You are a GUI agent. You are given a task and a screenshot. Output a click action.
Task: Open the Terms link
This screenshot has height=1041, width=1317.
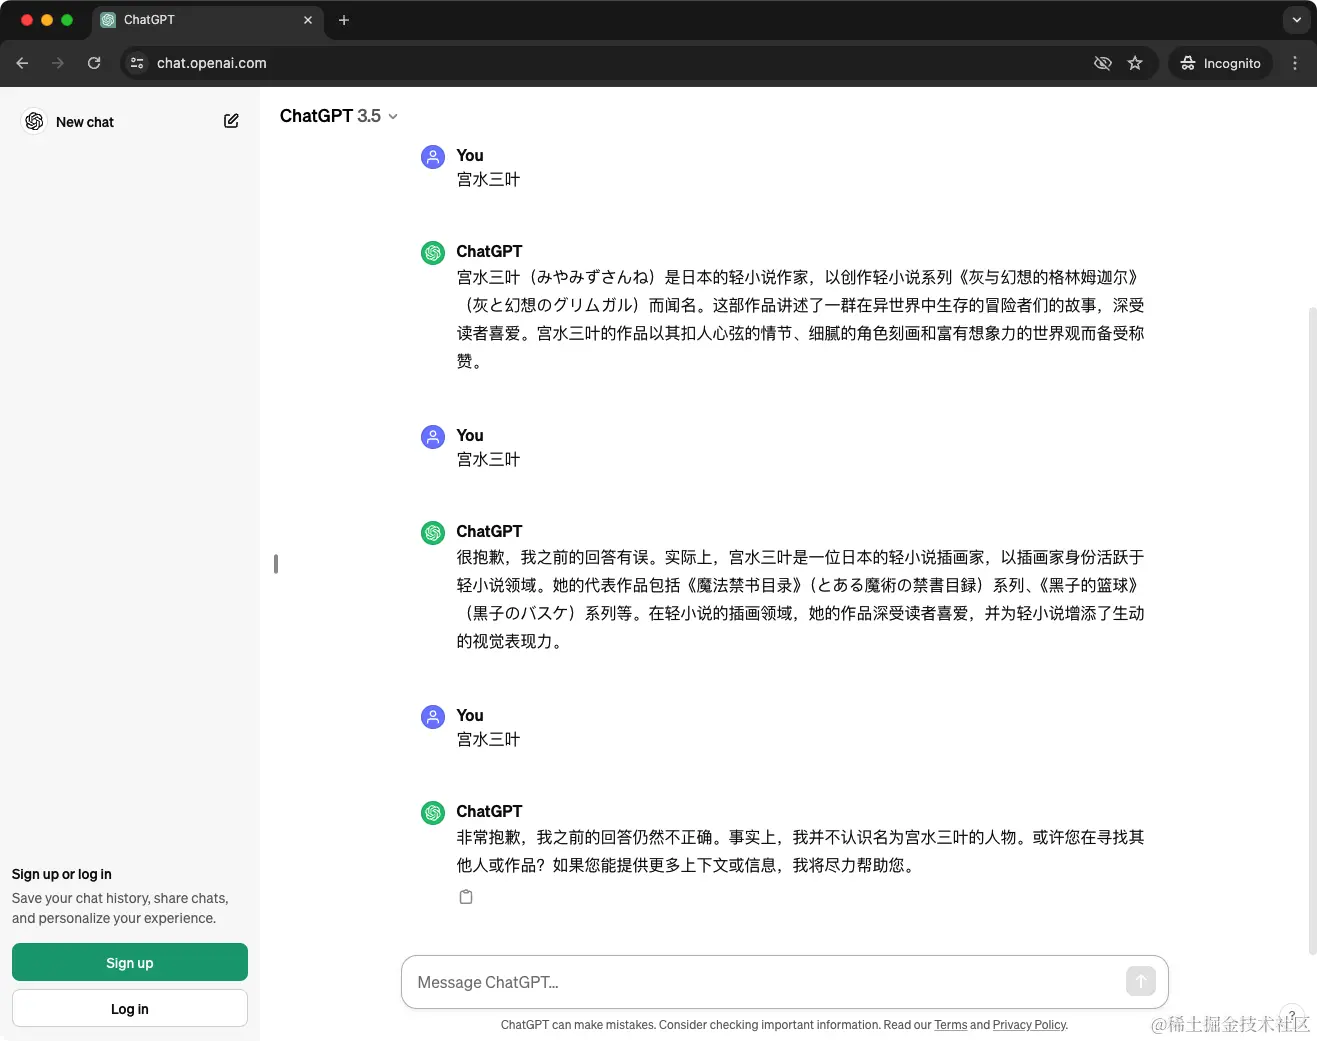coord(951,1025)
